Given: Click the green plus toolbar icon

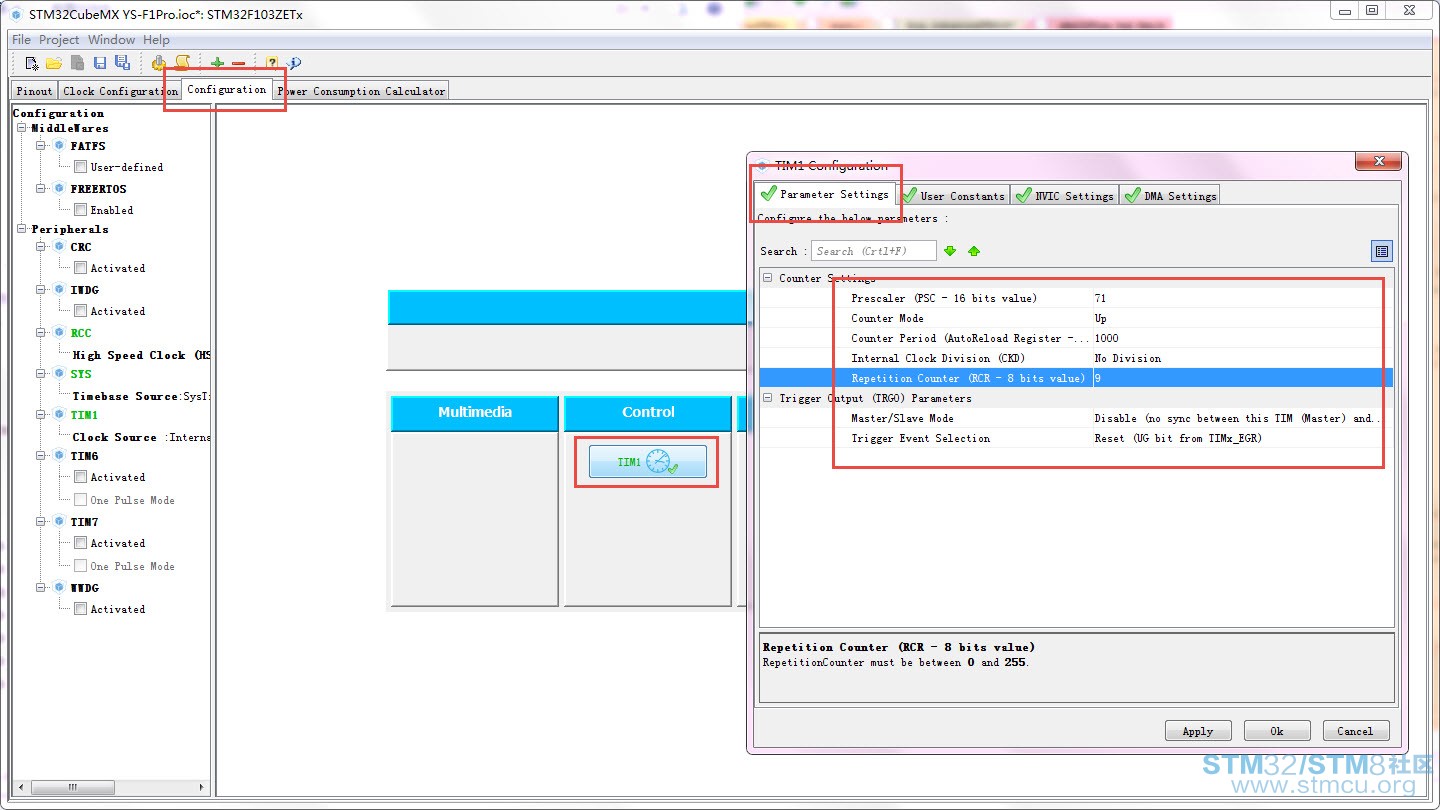Looking at the screenshot, I should coord(217,63).
